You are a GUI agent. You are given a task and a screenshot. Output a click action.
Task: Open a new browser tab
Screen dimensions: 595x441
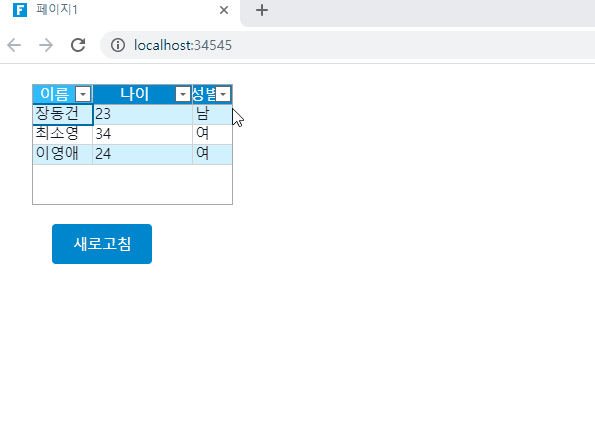coord(262,10)
